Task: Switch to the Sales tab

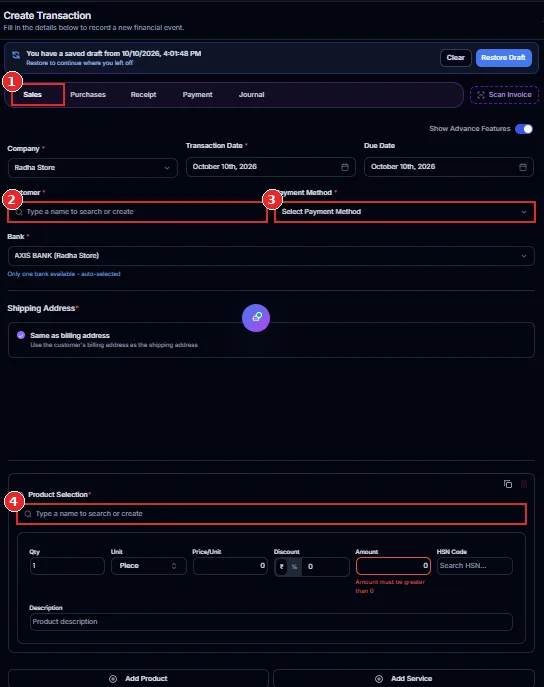Action: pyautogui.click(x=33, y=95)
